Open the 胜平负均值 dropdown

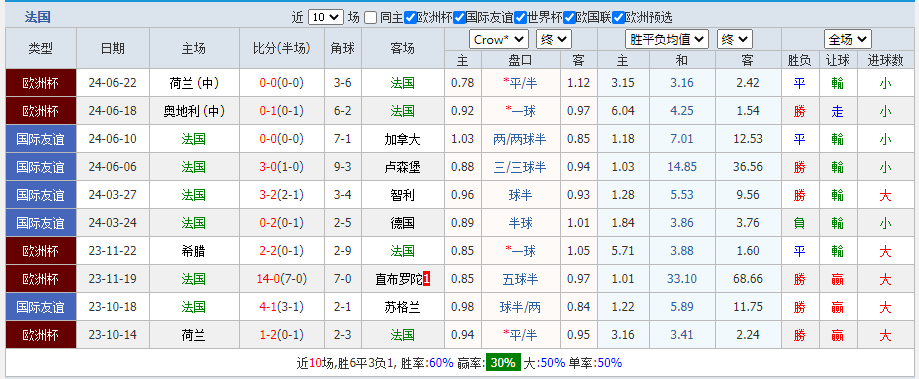tap(667, 40)
